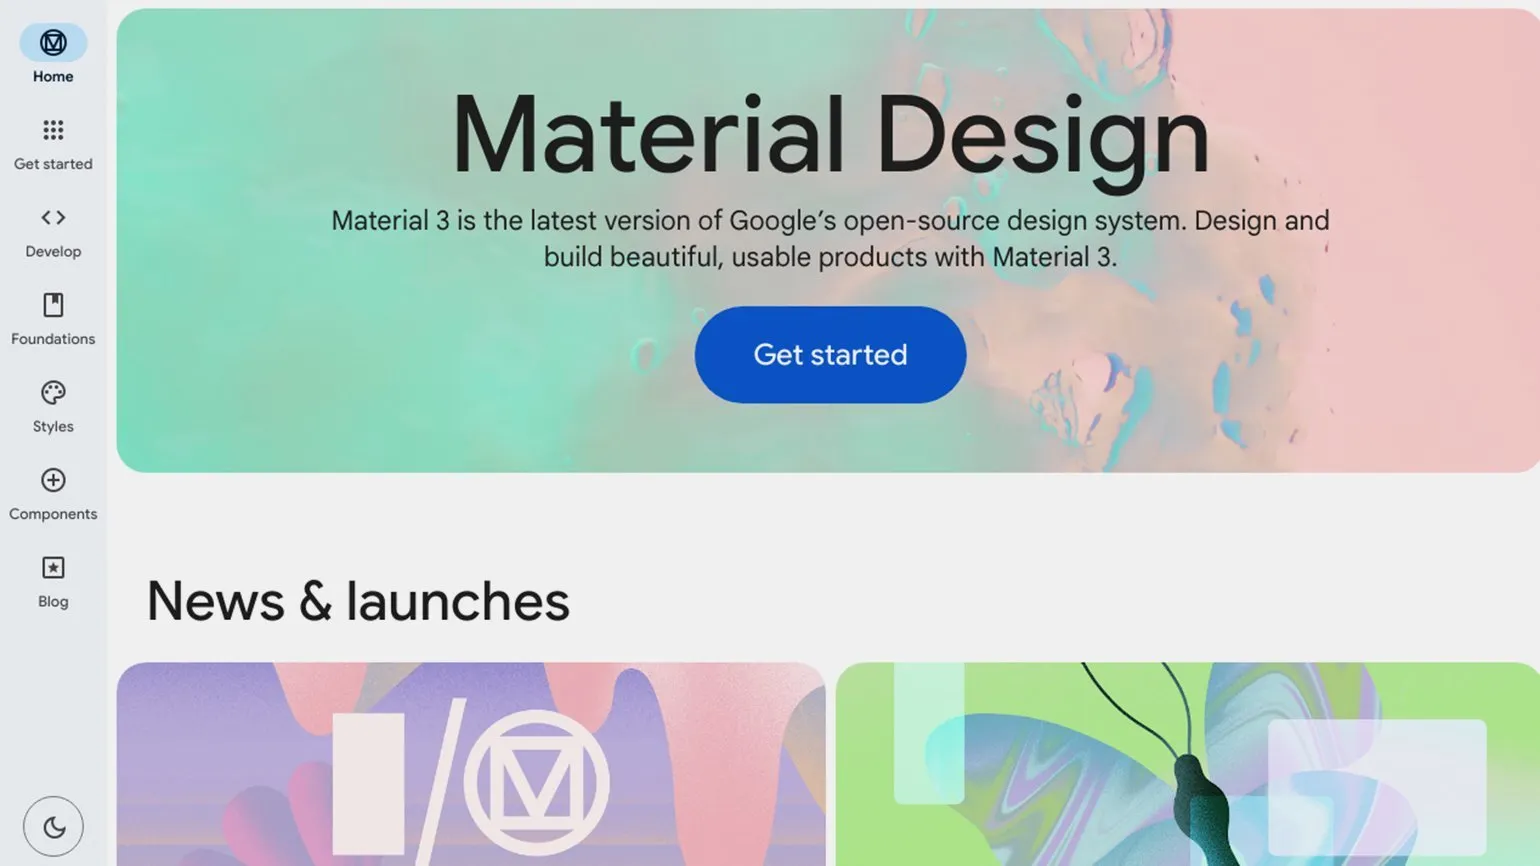Image resolution: width=1540 pixels, height=866 pixels.
Task: Click the blue Get started button
Action: point(830,355)
